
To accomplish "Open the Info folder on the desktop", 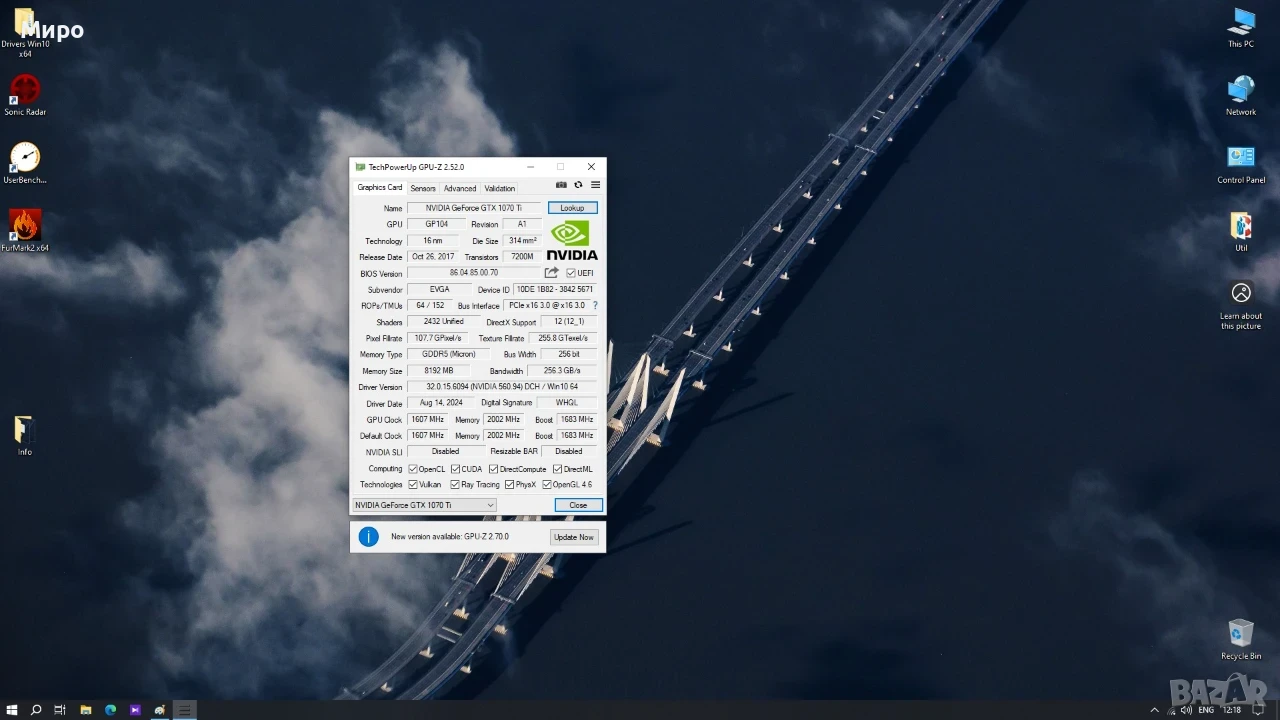I will 24,436.
